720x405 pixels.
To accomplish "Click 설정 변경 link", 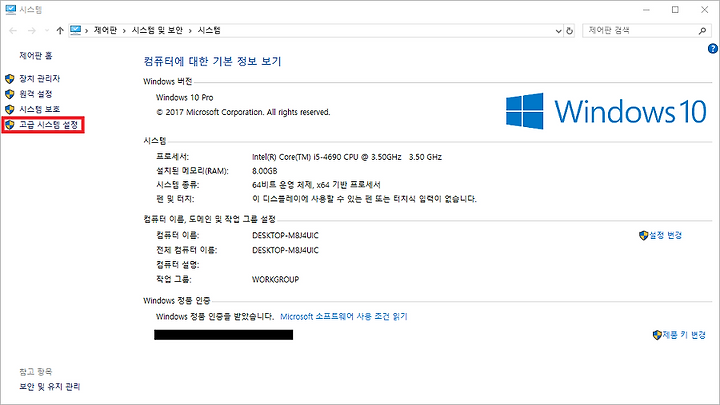I will pyautogui.click(x=665, y=235).
